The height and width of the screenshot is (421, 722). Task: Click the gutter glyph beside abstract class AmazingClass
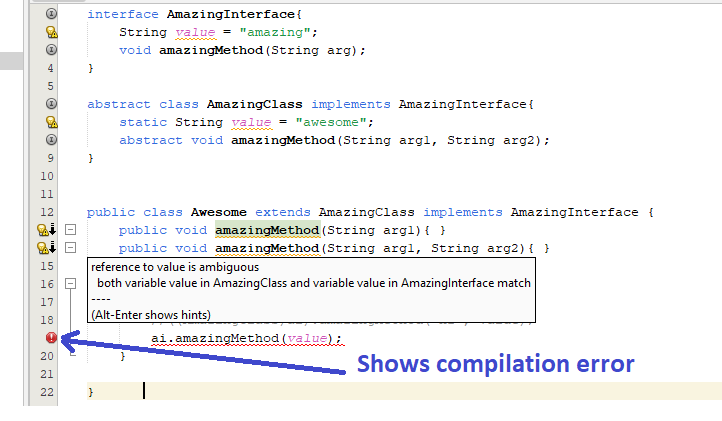pyautogui.click(x=51, y=104)
